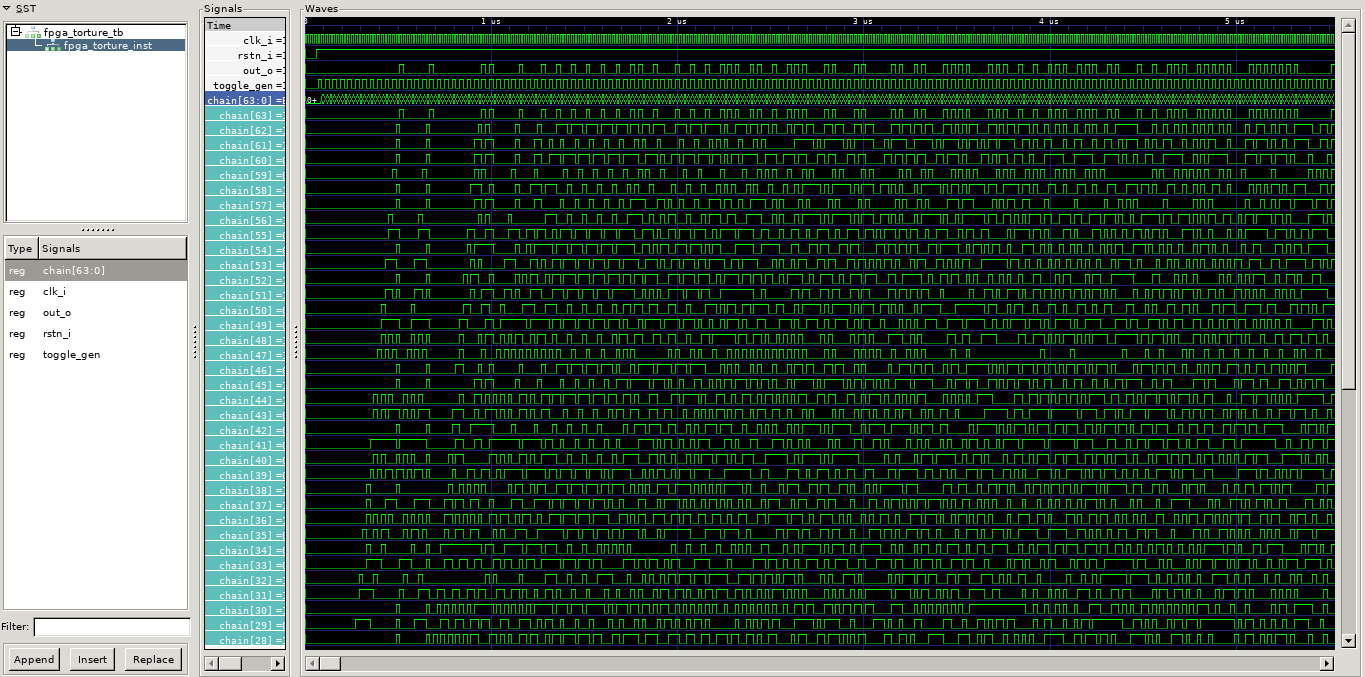The image size is (1365, 677).
Task: Select the chain[30] trace
Action: [245, 610]
